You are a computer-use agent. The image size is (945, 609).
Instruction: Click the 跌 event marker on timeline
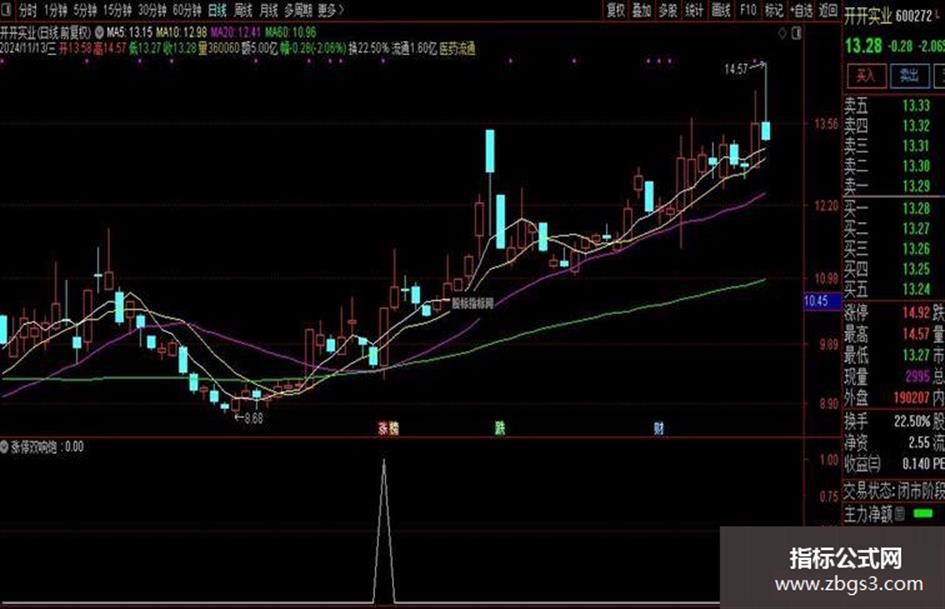(x=500, y=428)
